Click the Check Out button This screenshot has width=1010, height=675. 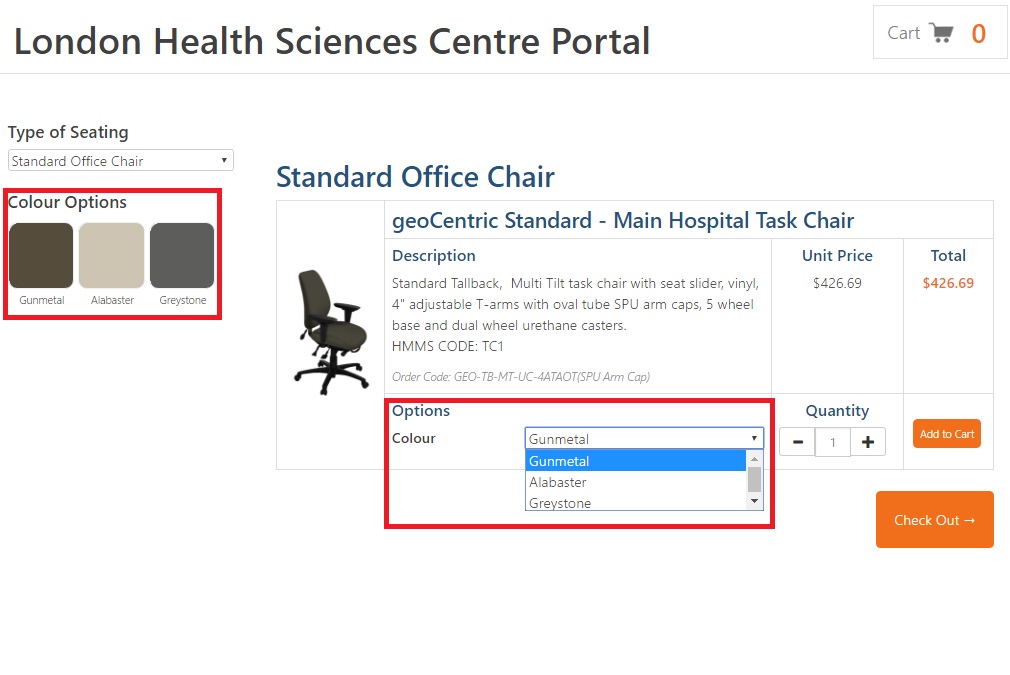pos(935,520)
